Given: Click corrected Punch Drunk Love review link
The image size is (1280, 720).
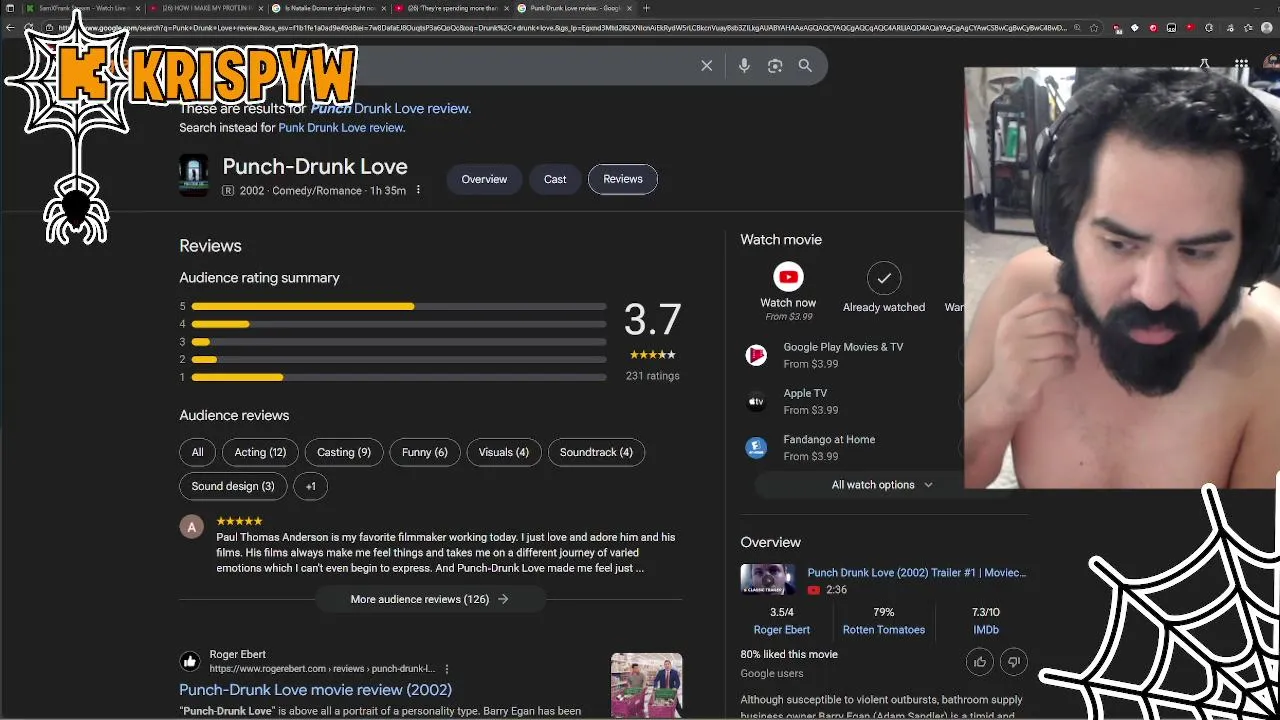Looking at the screenshot, I should coord(390,108).
